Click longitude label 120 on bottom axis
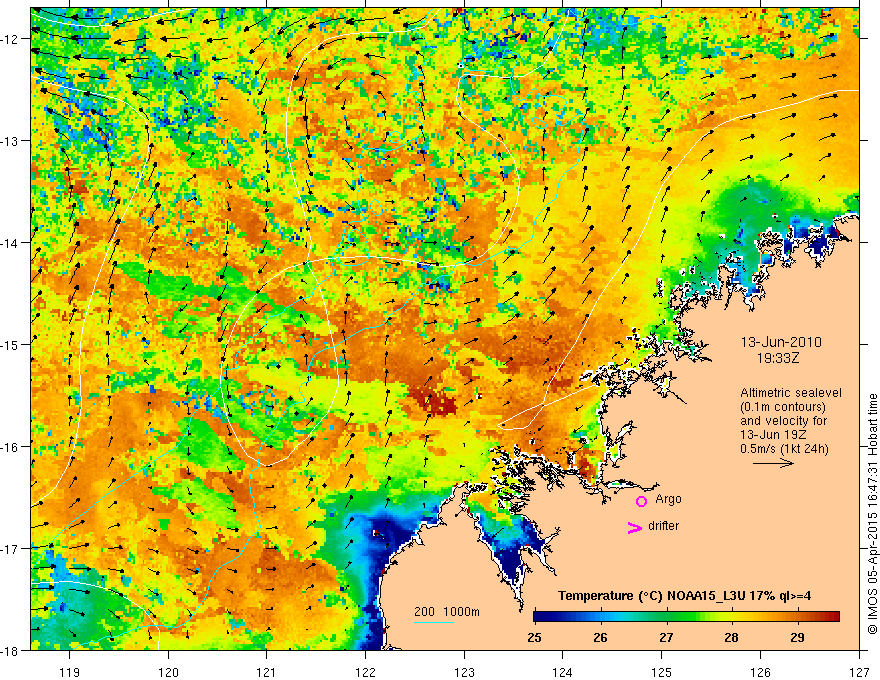This screenshot has height=680, width=880. tap(168, 672)
